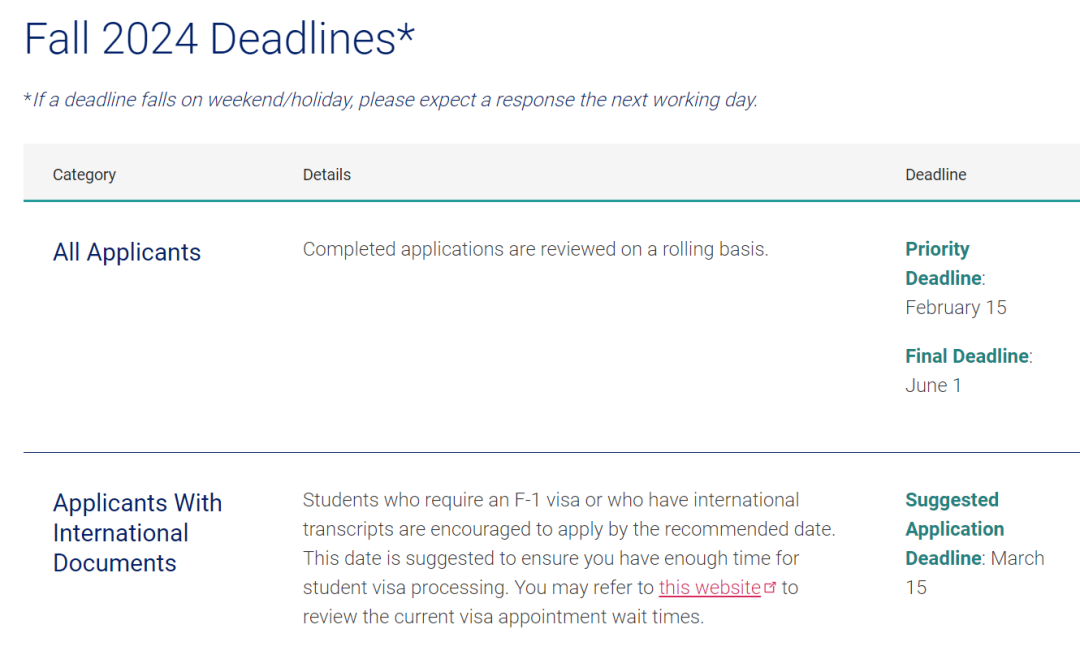Click the F-1 visa paragraph's first line
Viewport: 1080px width, 672px height.
[x=551, y=500]
